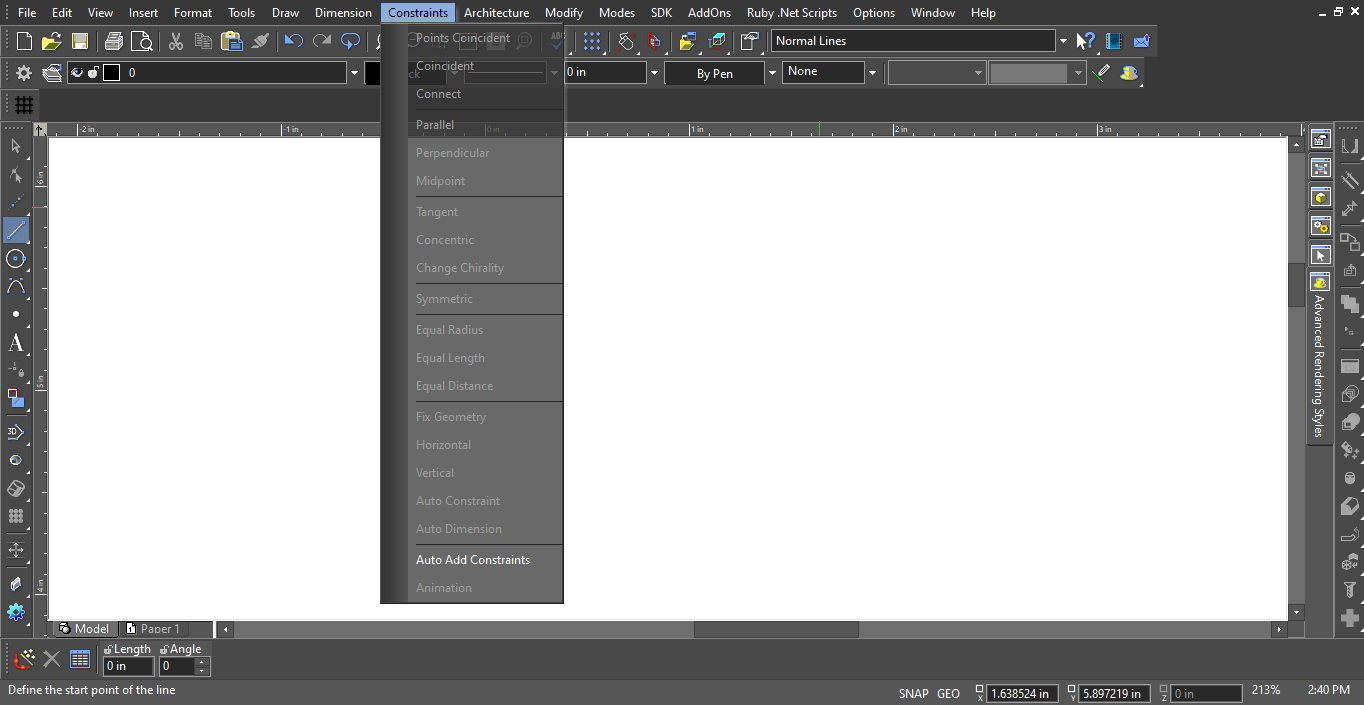The image size is (1364, 705).
Task: Choose Parallel from the Constraints menu
Action: point(434,124)
